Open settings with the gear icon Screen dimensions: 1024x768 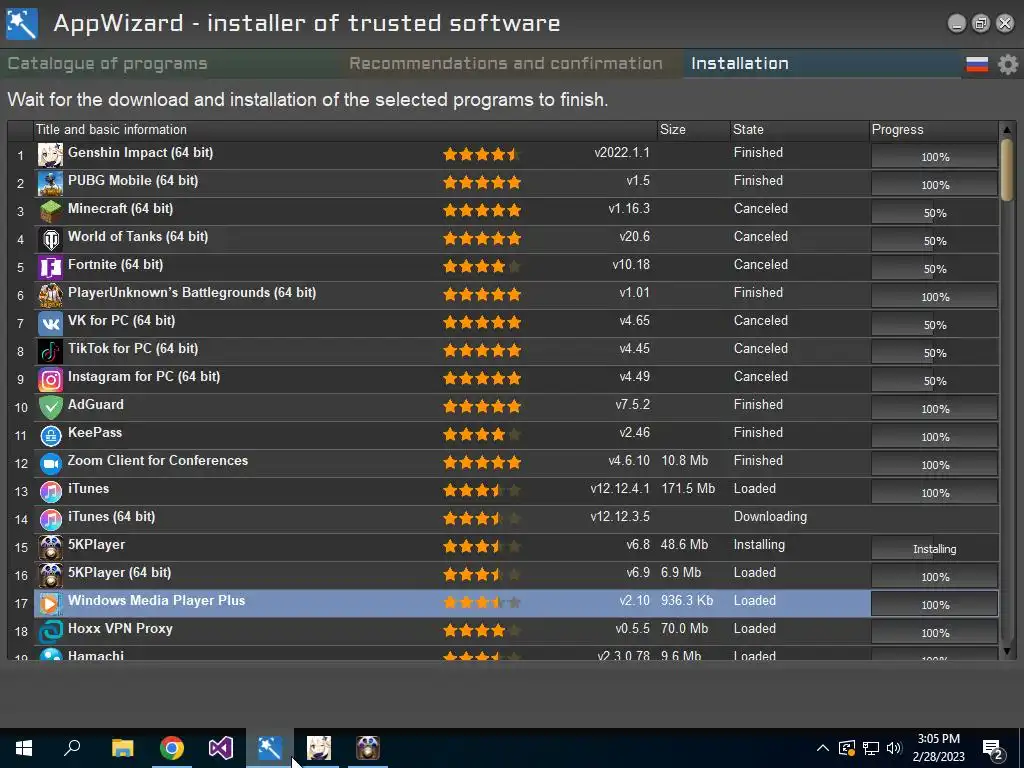click(1008, 64)
